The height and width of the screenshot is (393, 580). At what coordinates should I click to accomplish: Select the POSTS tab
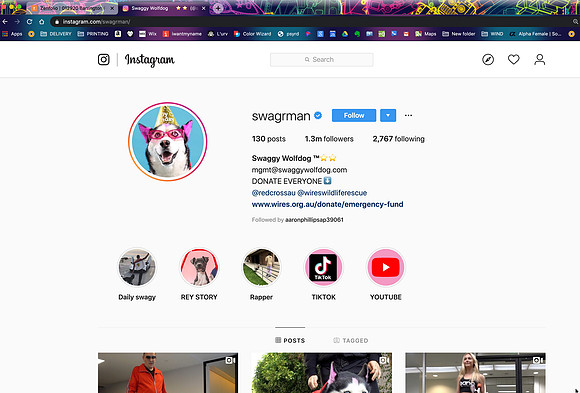point(290,340)
